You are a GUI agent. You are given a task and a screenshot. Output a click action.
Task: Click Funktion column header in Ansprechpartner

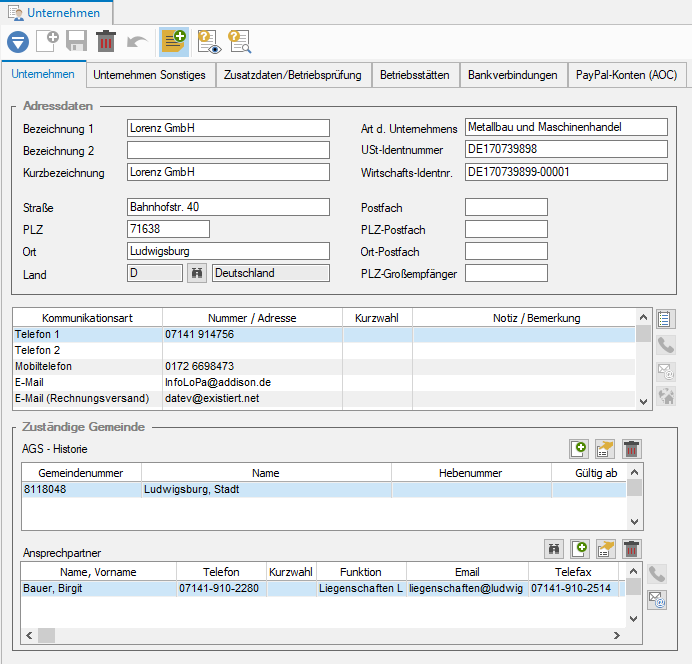pyautogui.click(x=361, y=572)
